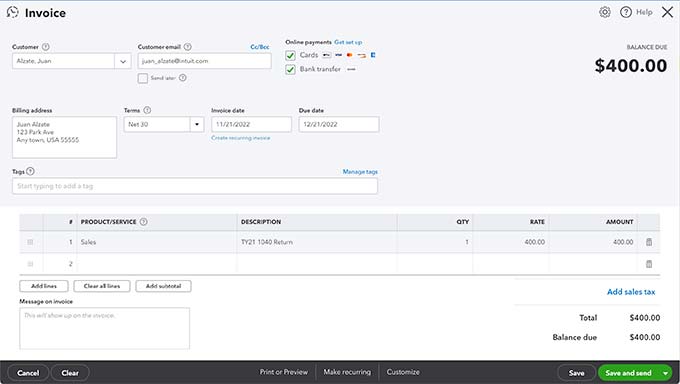Open the Terms Net 30 dropdown

click(x=196, y=125)
